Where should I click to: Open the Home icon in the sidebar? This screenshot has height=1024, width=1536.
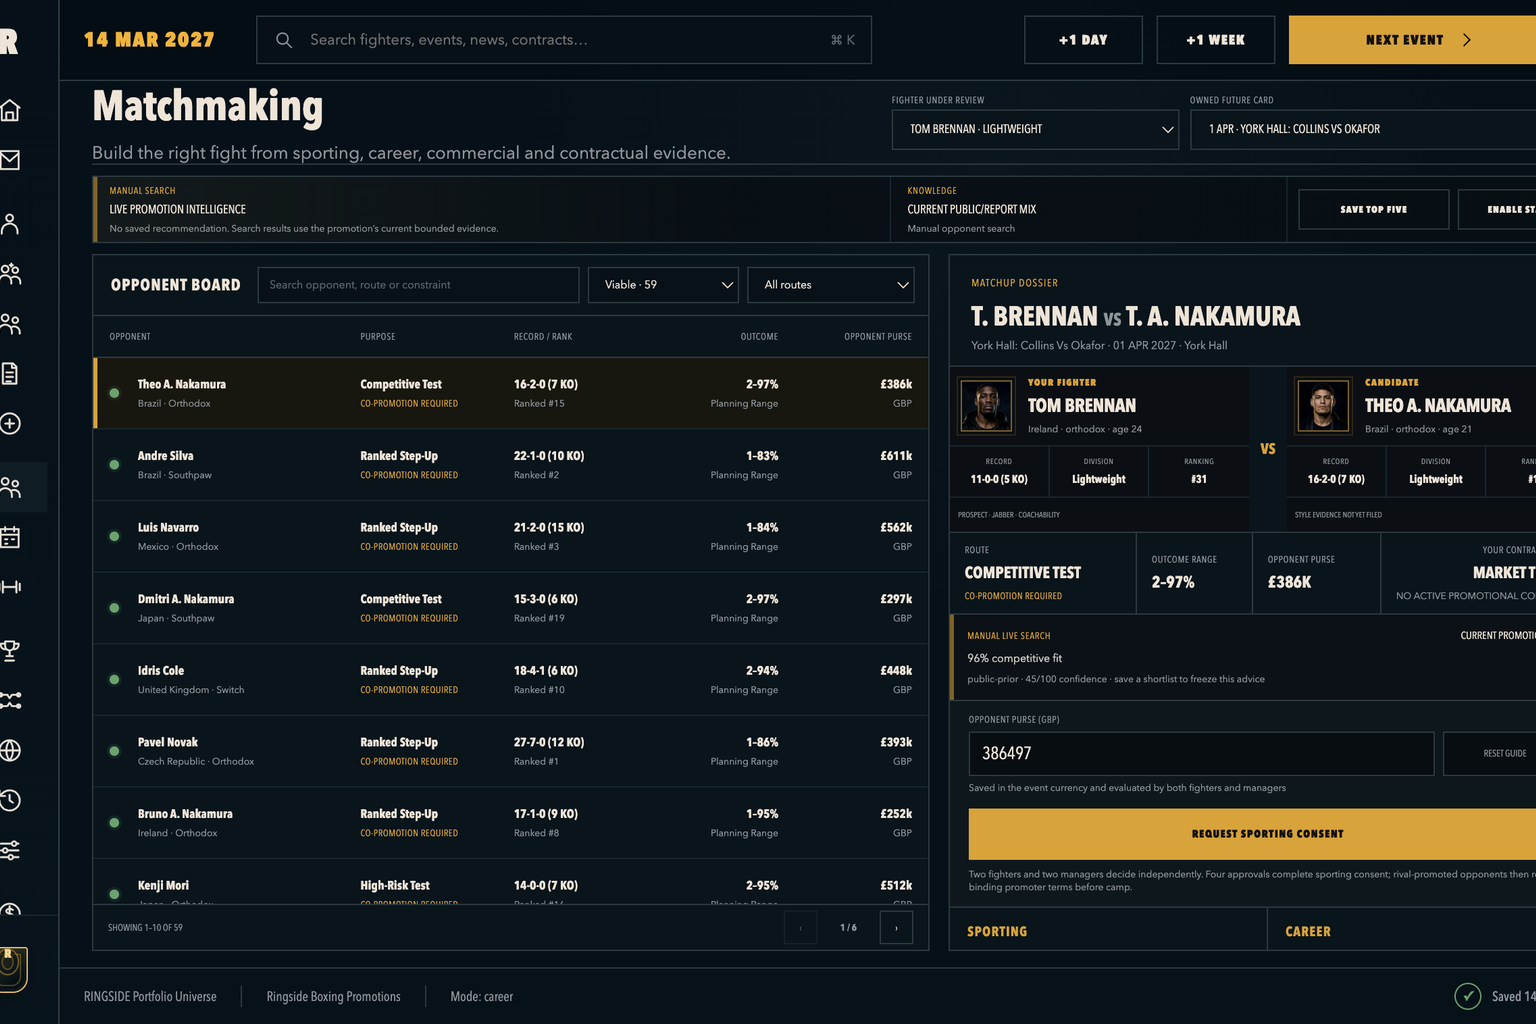10,110
